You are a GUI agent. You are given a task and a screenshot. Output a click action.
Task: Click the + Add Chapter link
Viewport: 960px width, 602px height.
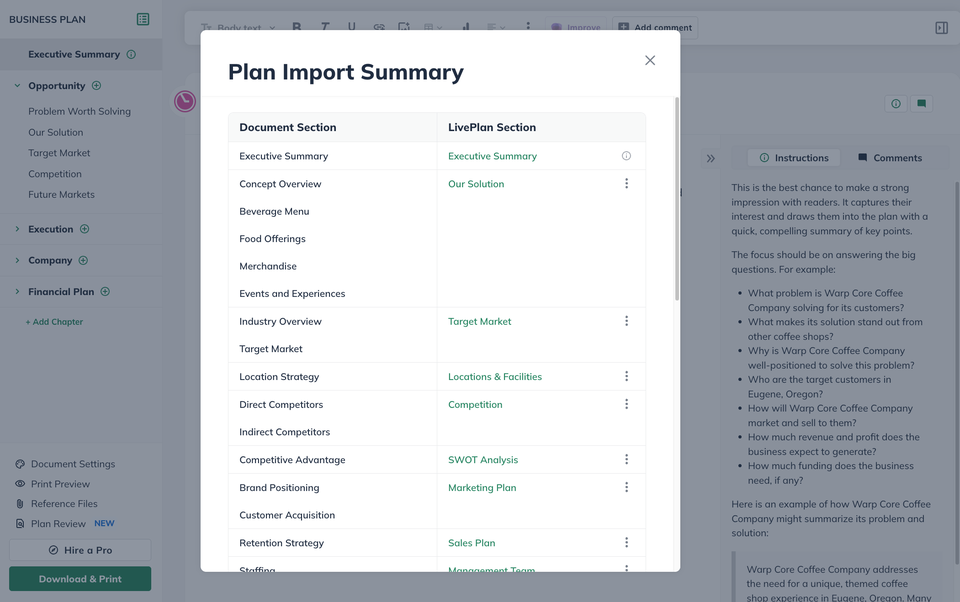coord(54,322)
